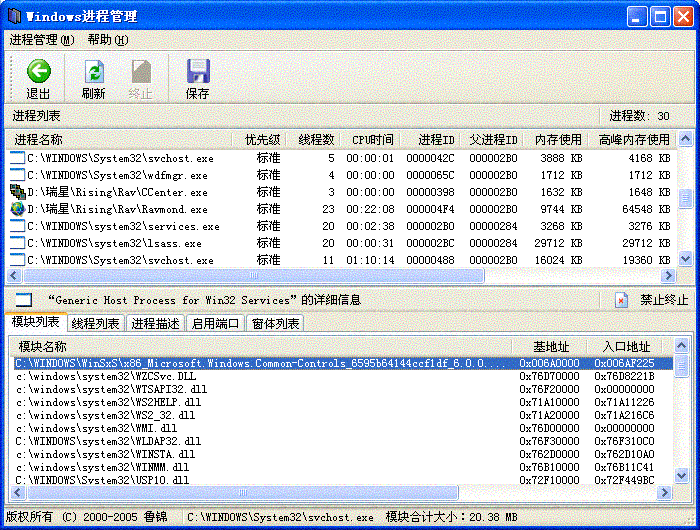Screen dimensions: 700x530
Task: Click the Save (保存) floppy disk icon
Action: point(198,71)
